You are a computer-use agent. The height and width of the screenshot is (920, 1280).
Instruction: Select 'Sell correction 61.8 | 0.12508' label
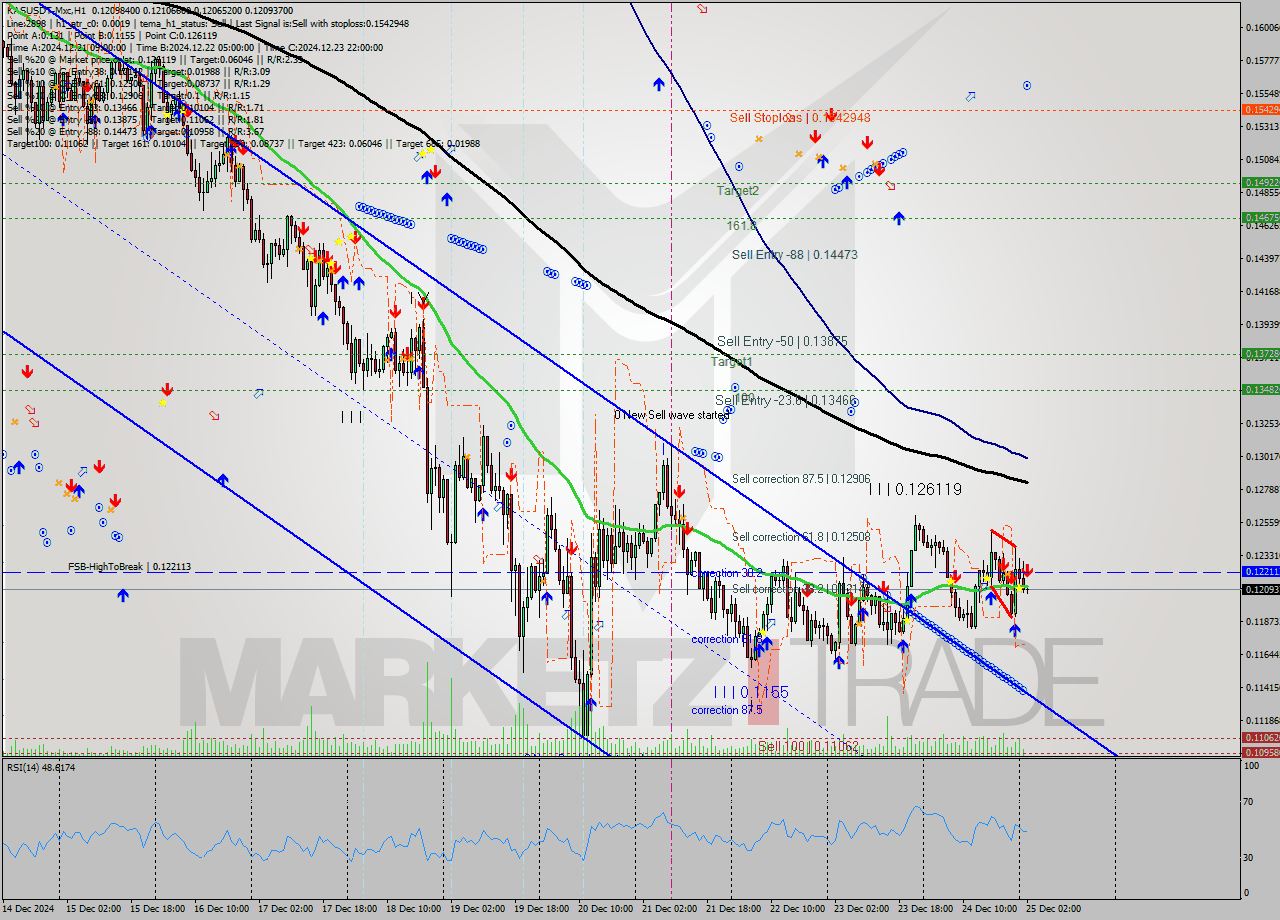point(801,537)
